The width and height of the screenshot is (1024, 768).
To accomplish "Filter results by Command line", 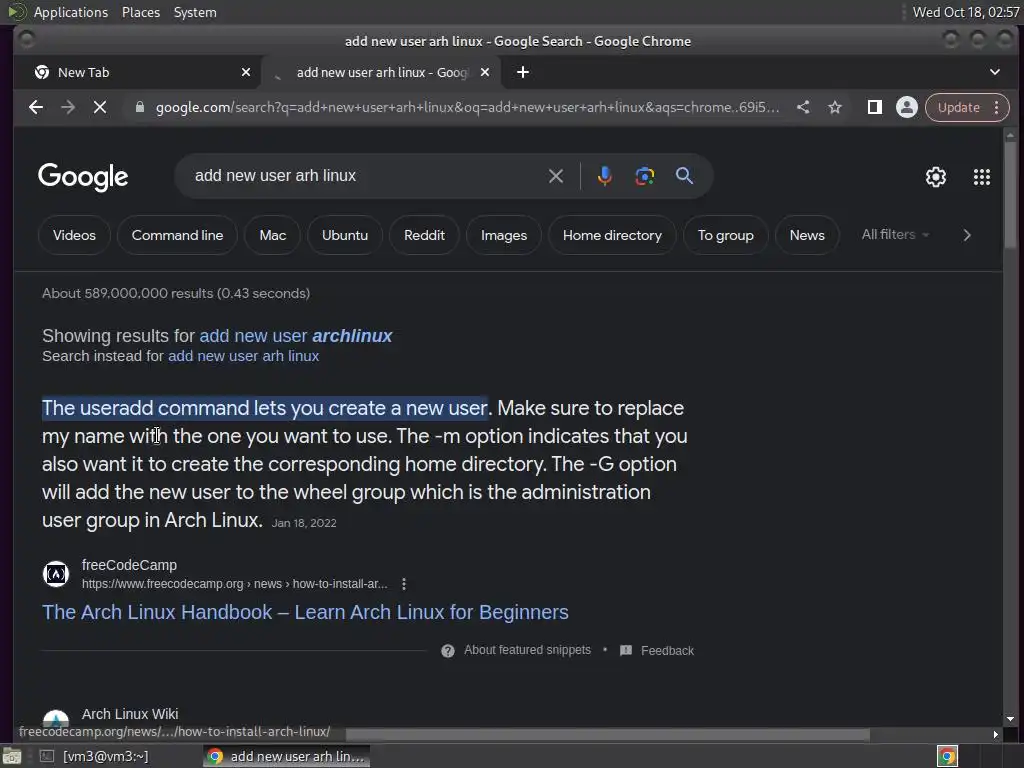I will (177, 235).
